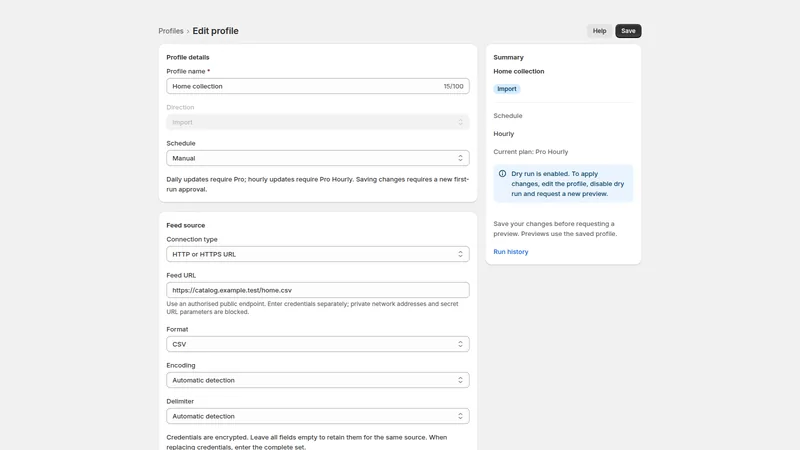The width and height of the screenshot is (800, 450).
Task: Click the Home collection summary heading
Action: [x=518, y=71]
